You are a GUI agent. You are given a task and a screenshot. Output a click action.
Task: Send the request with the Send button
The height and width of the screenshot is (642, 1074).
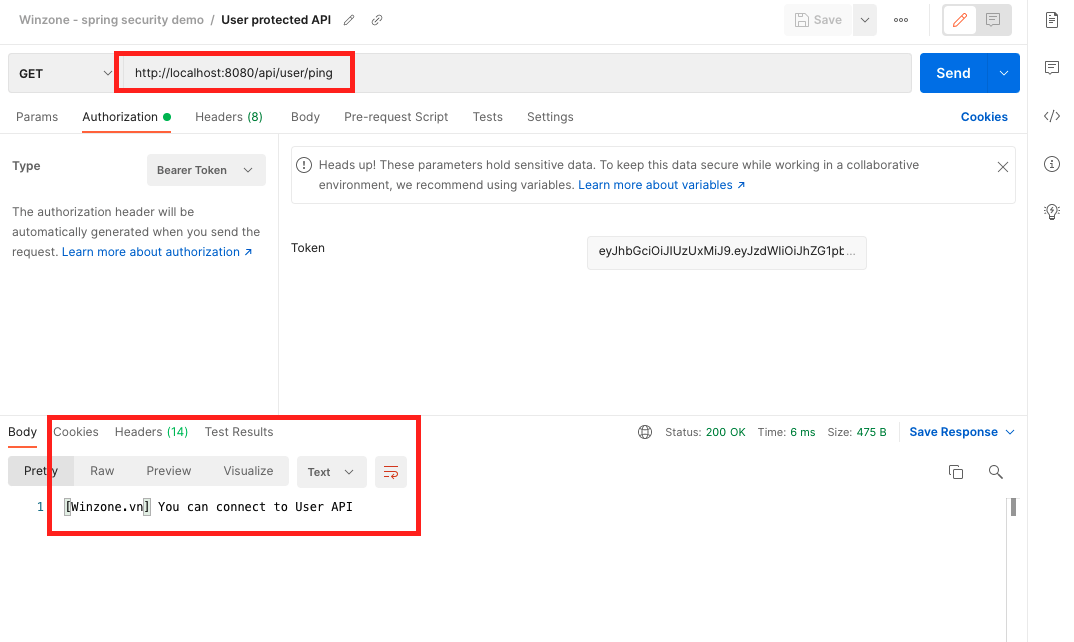[x=953, y=73]
